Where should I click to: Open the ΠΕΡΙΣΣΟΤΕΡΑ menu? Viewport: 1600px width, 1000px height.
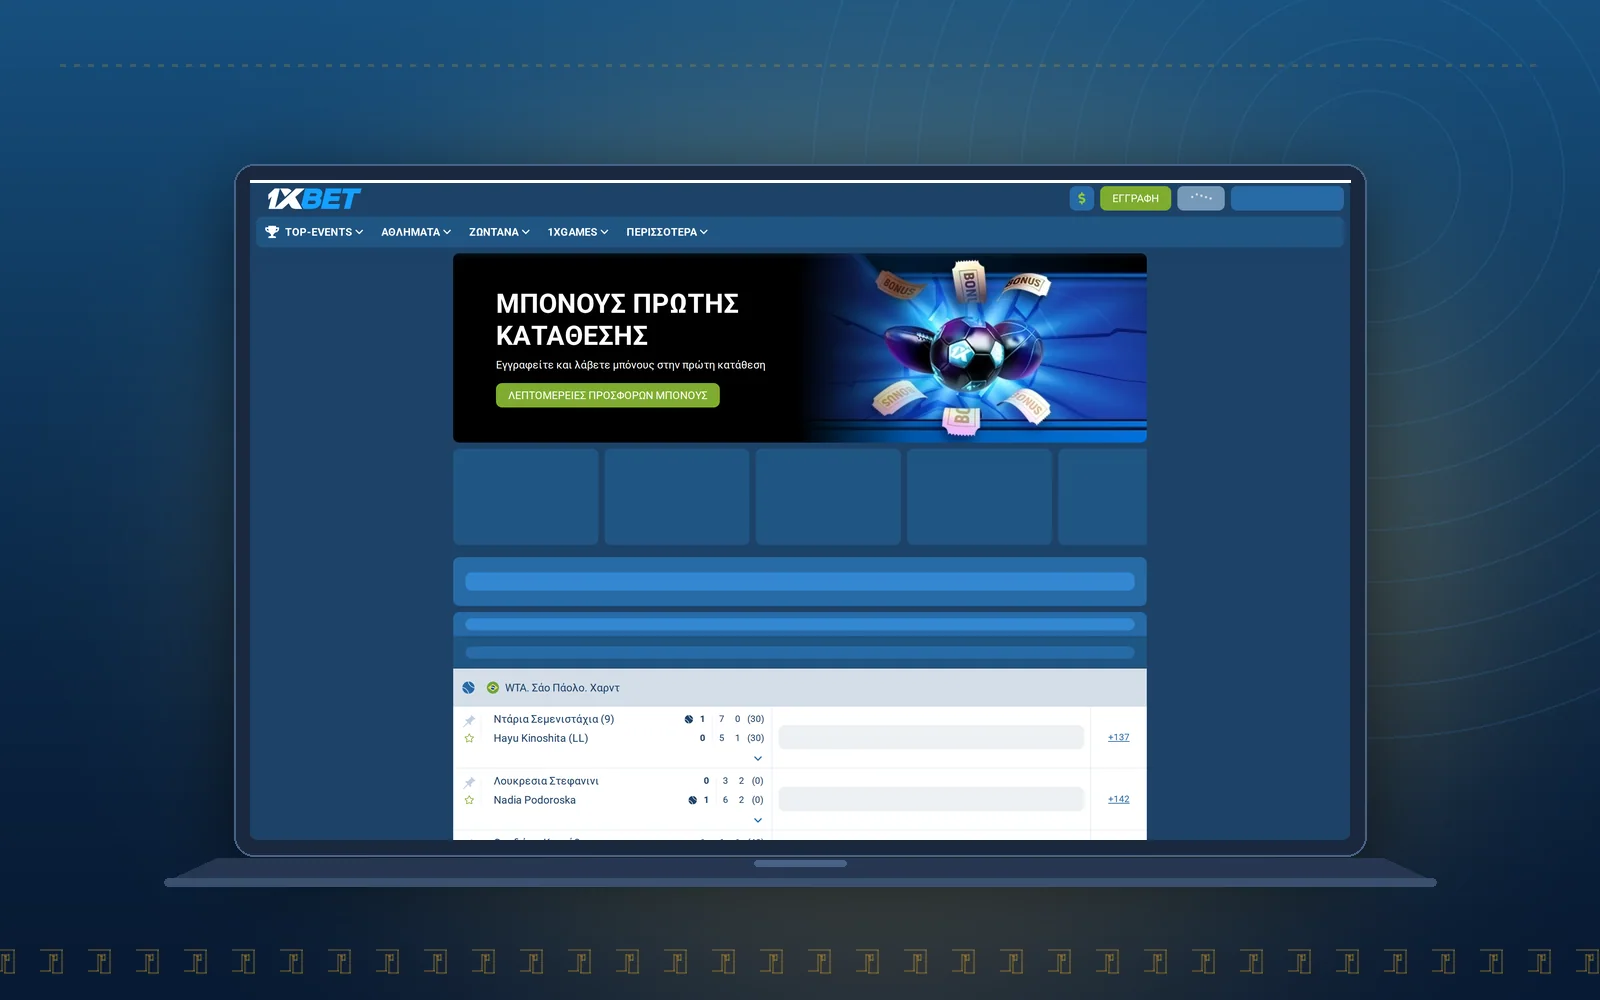[x=667, y=232]
